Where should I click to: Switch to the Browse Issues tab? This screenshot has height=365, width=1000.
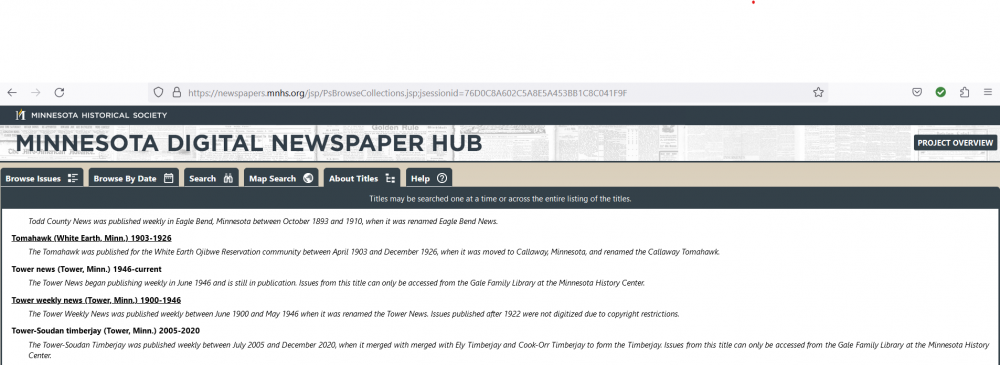(x=42, y=178)
